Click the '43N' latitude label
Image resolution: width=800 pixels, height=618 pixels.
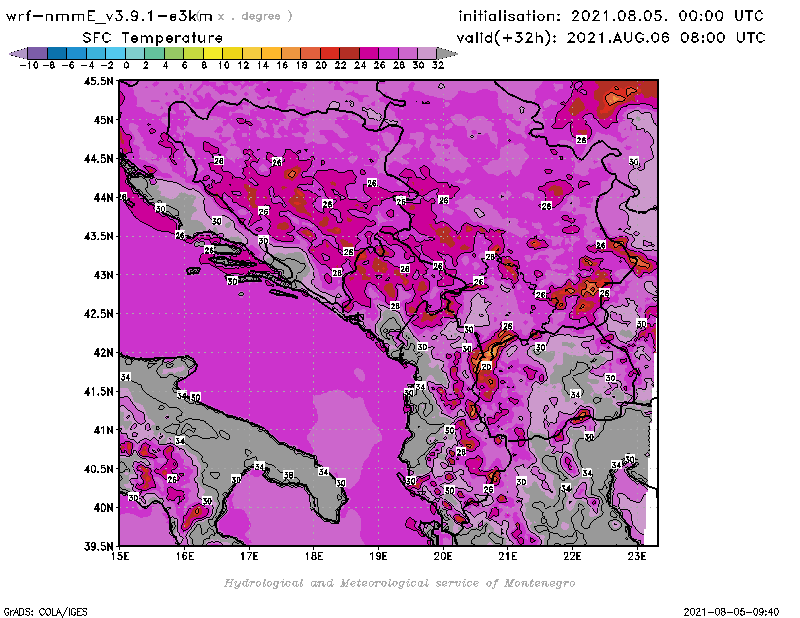coord(103,275)
